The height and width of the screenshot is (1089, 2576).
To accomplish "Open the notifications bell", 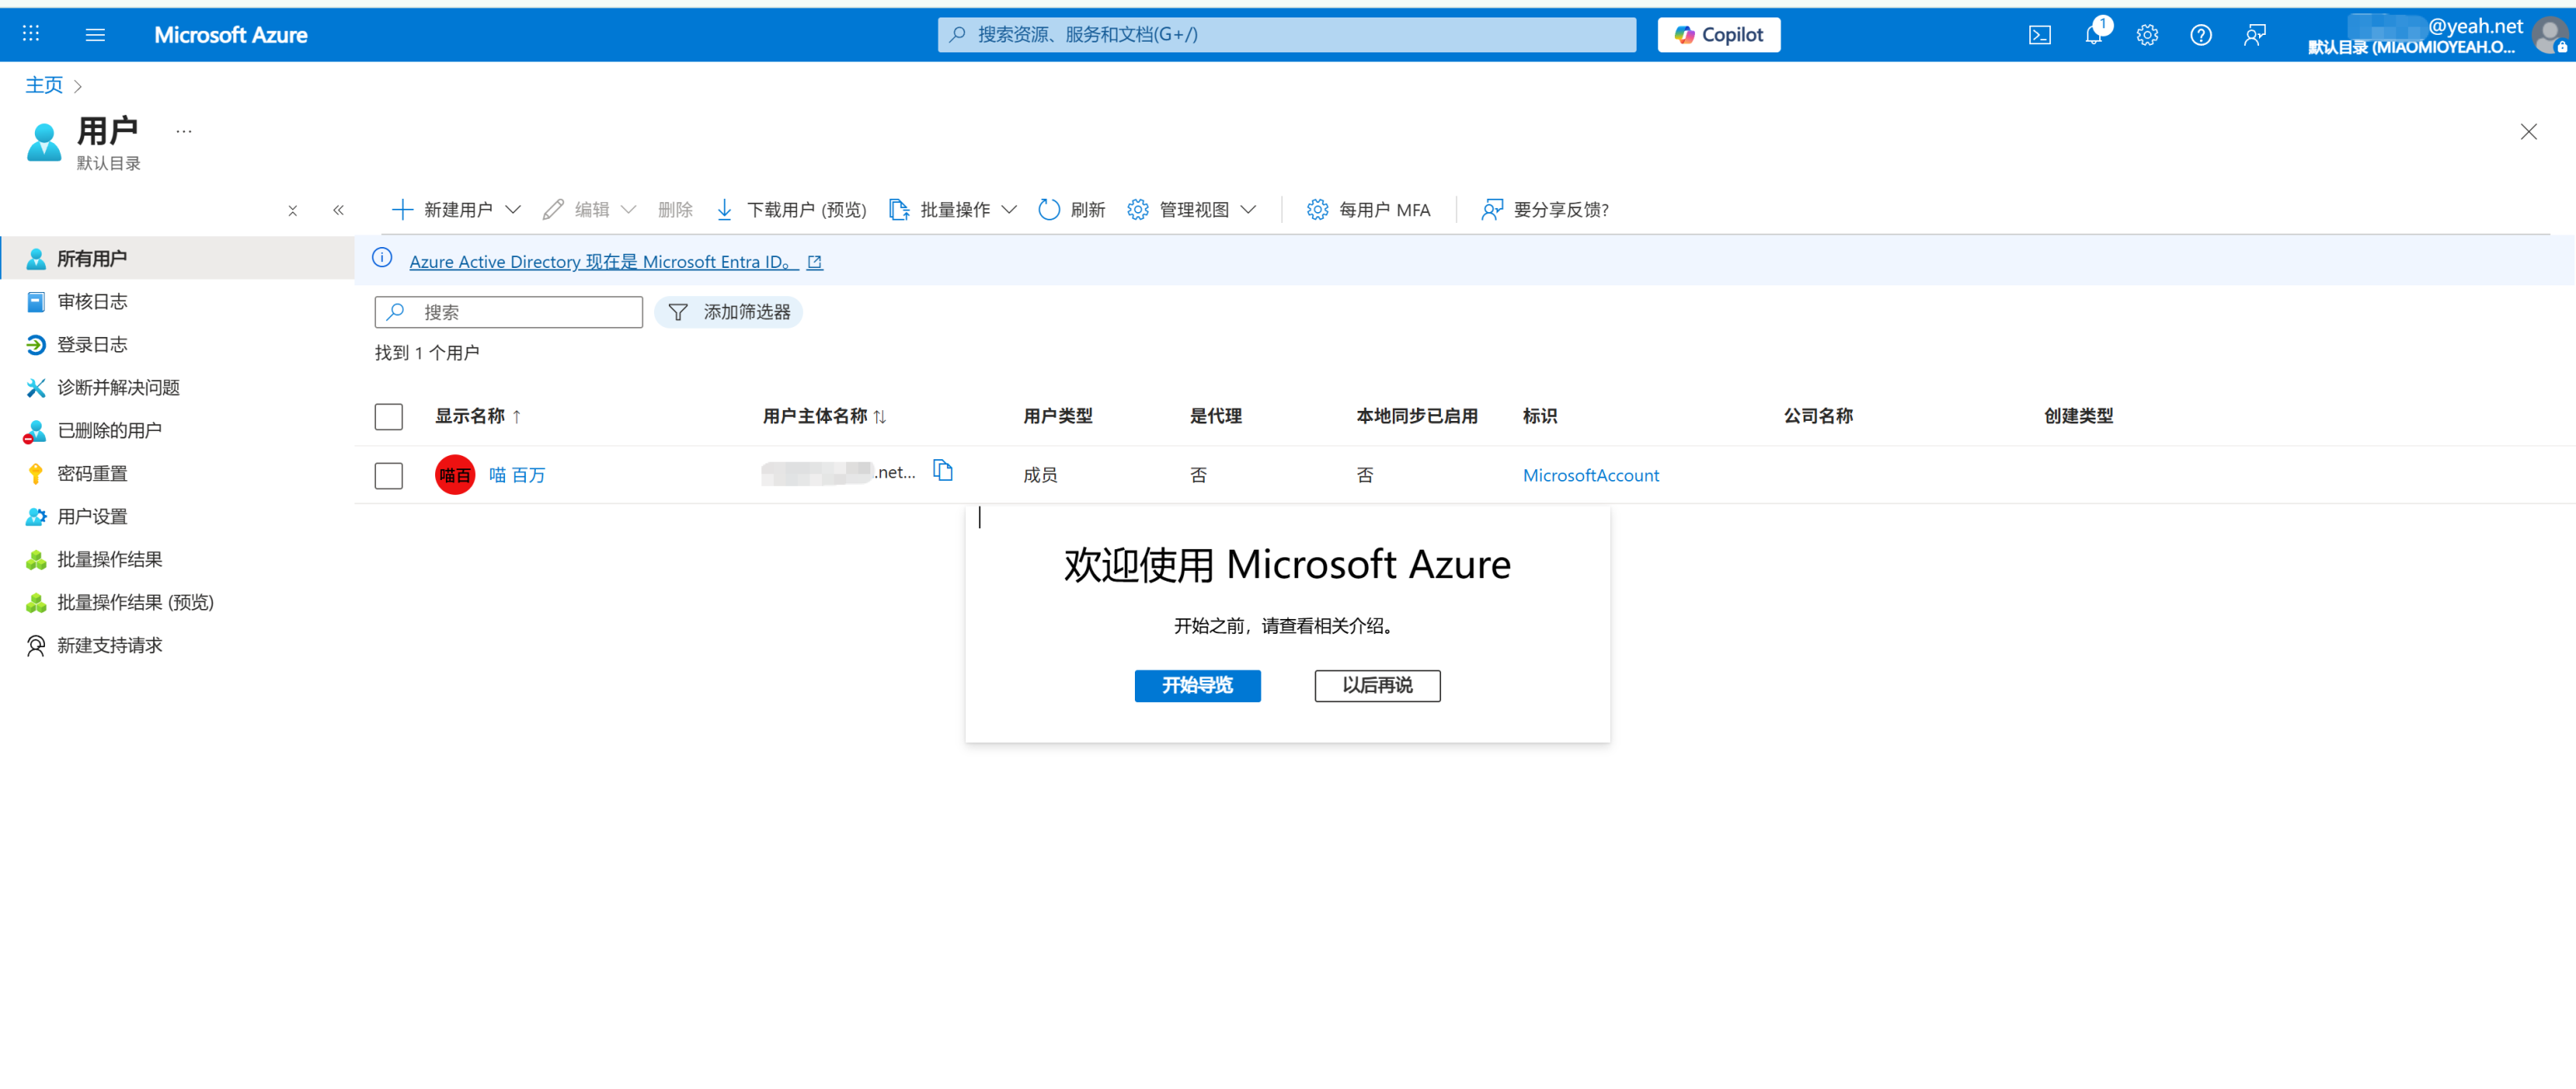I will click(2093, 34).
